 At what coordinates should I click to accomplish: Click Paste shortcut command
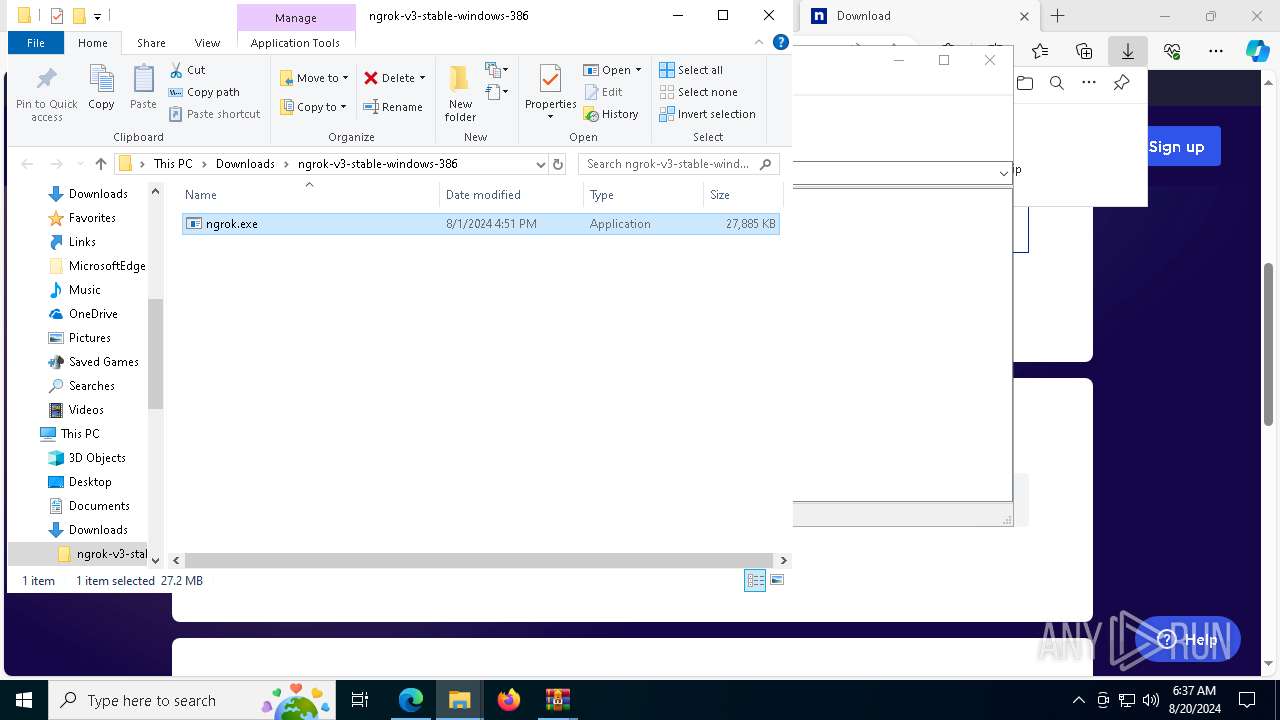pos(215,114)
